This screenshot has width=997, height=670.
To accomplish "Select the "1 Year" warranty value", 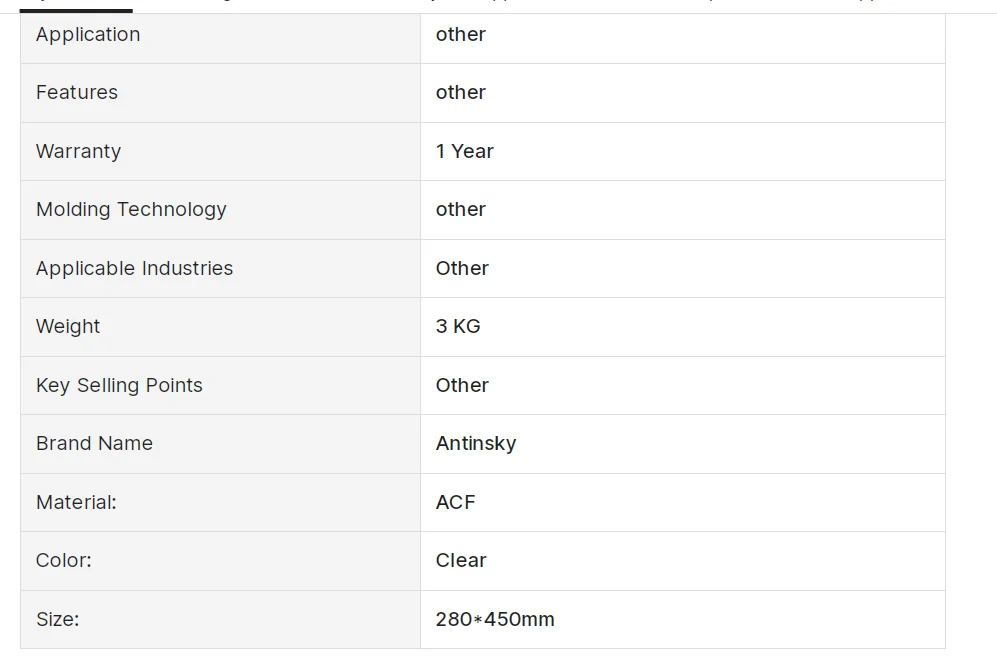I will click(464, 151).
